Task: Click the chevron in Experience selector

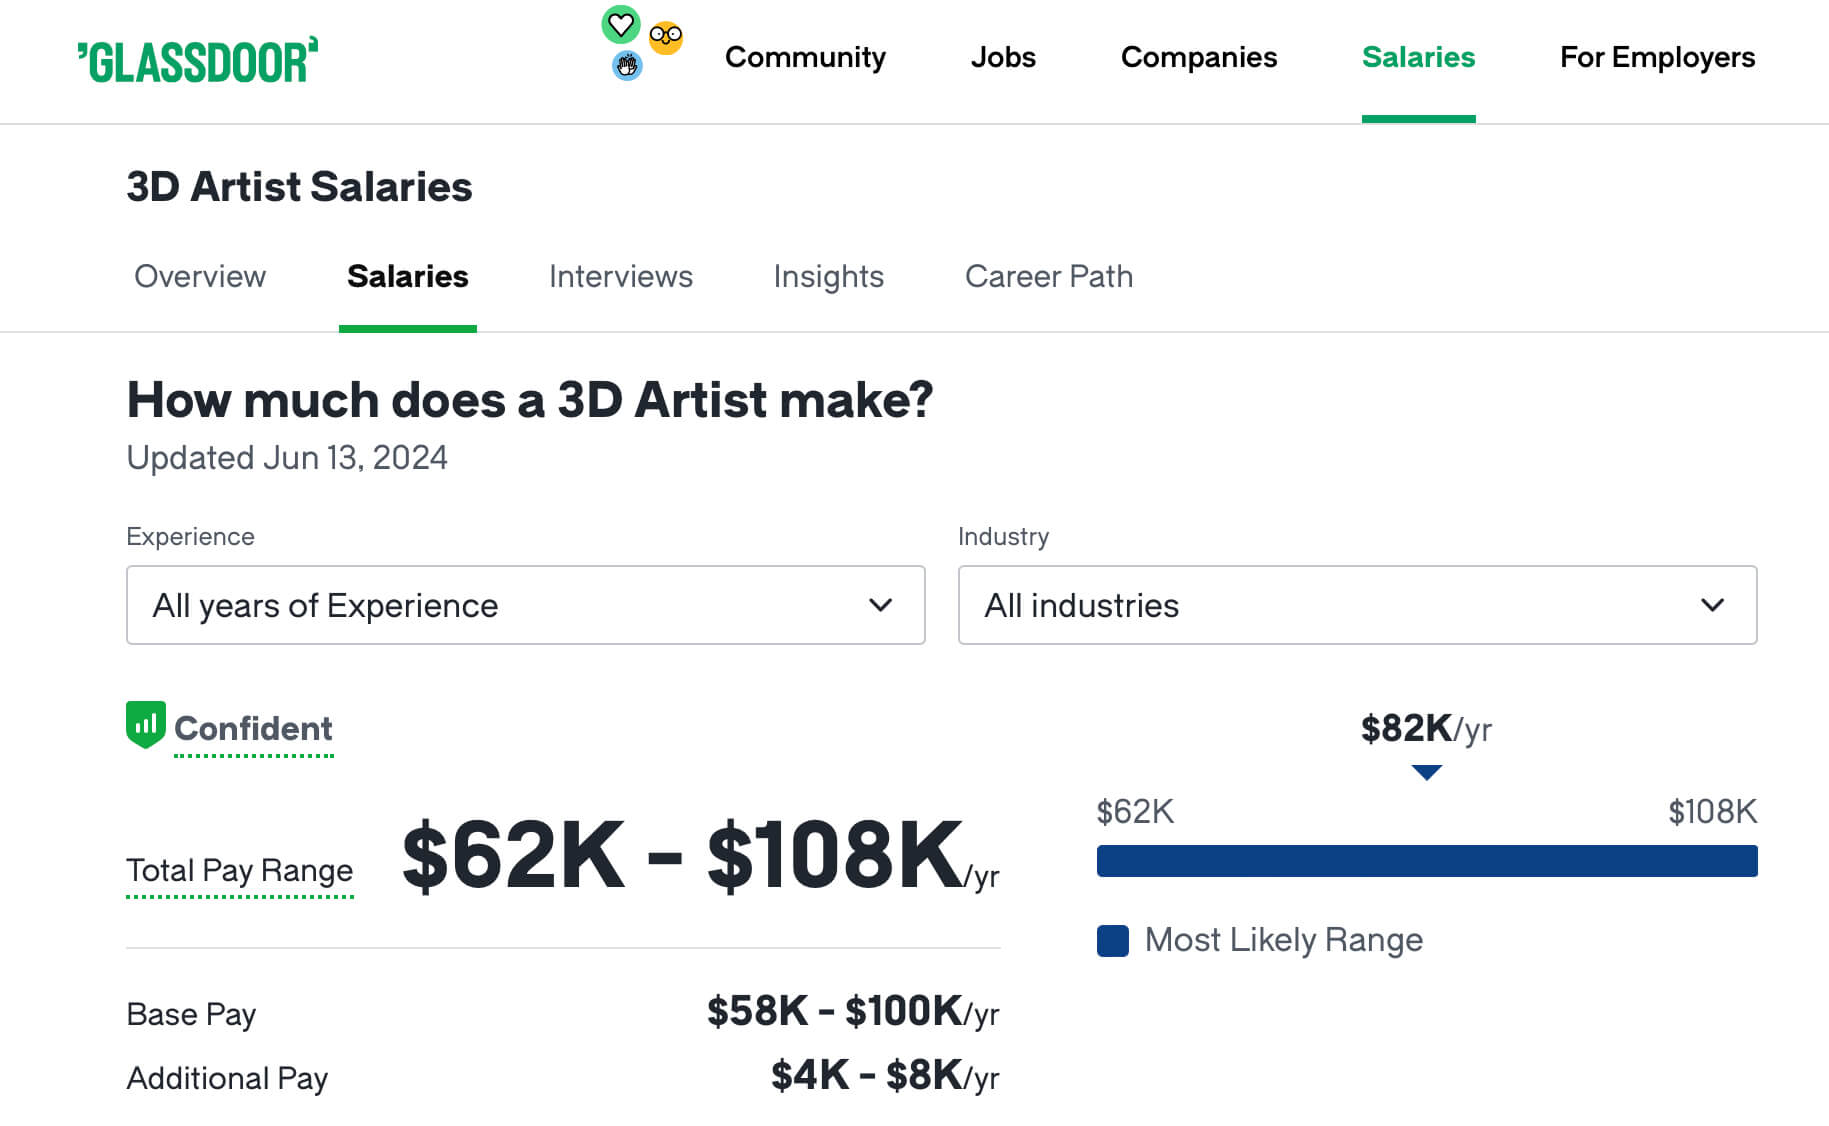Action: (x=880, y=605)
